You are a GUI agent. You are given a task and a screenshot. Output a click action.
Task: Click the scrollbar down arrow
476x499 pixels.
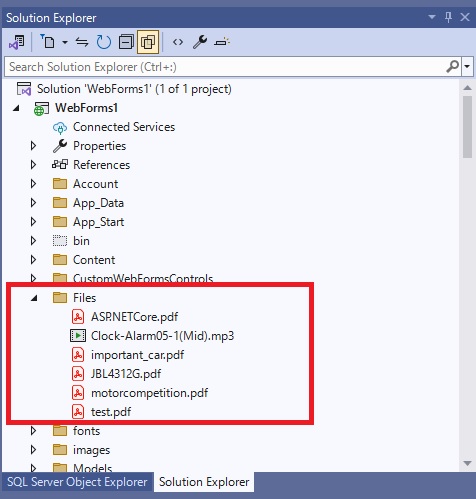click(x=467, y=463)
